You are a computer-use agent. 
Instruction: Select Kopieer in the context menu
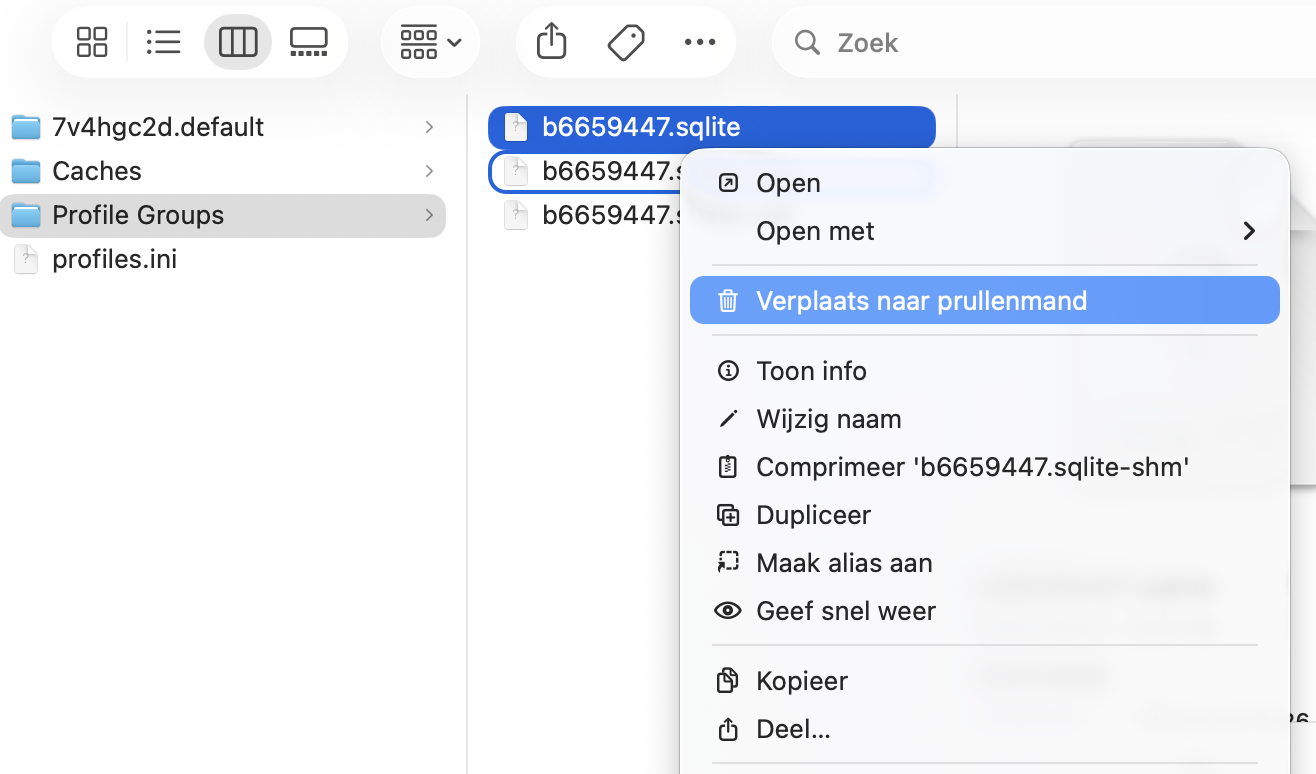(801, 680)
